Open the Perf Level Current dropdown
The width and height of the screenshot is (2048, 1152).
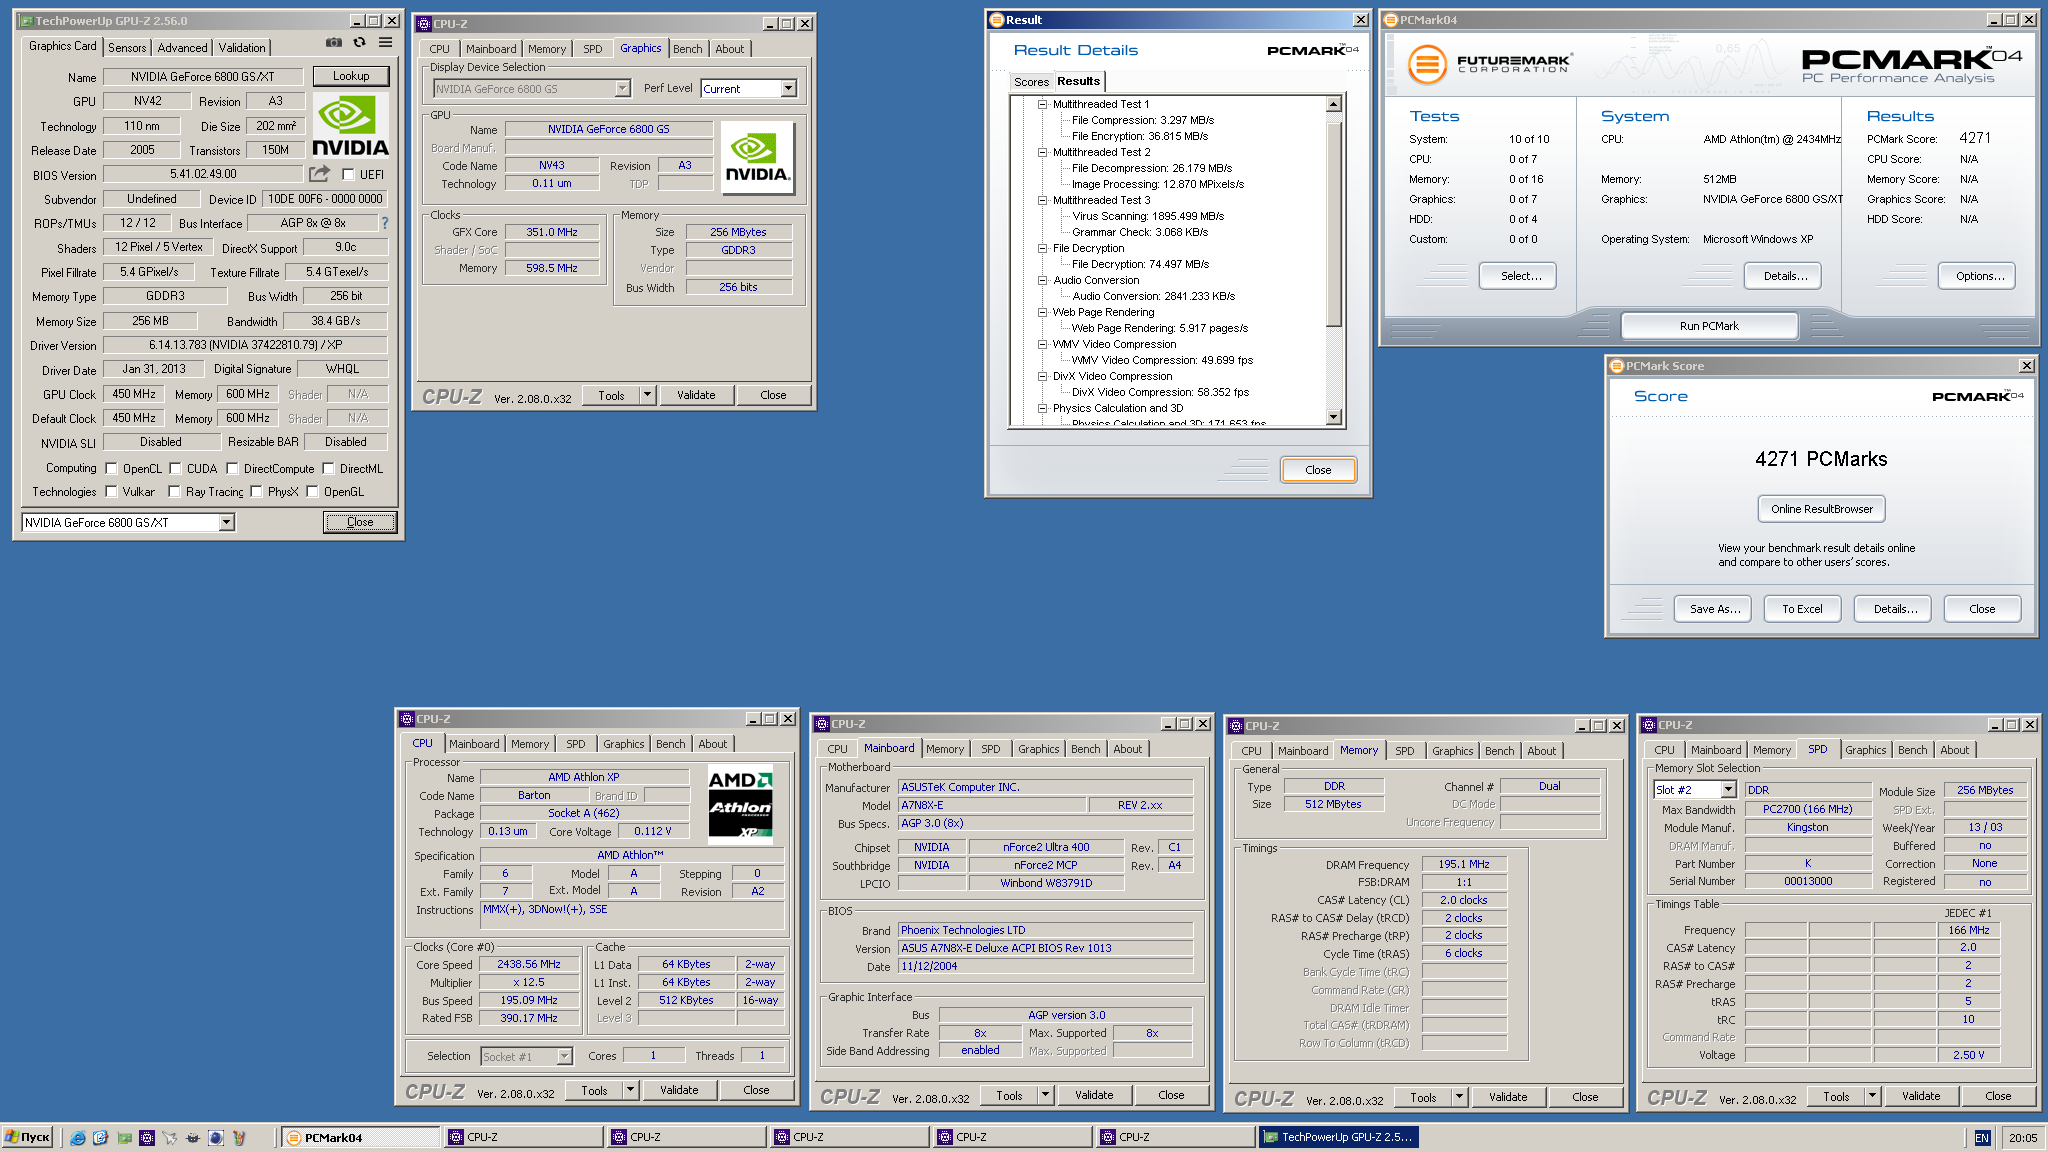tap(788, 89)
